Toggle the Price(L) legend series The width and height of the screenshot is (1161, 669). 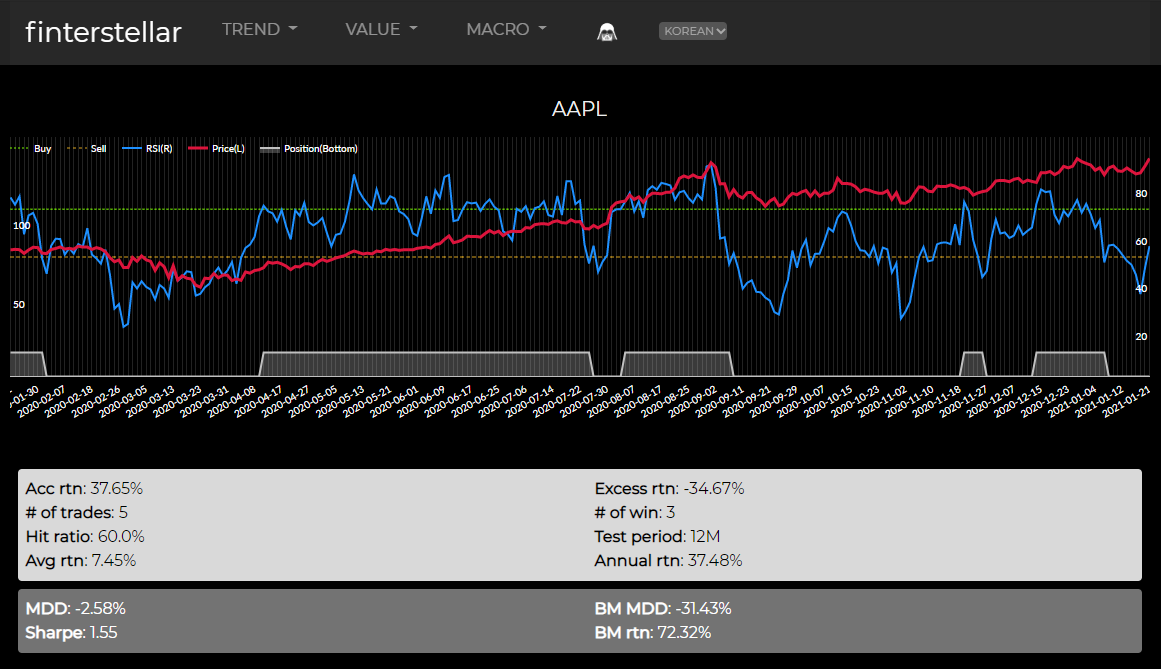click(216, 149)
